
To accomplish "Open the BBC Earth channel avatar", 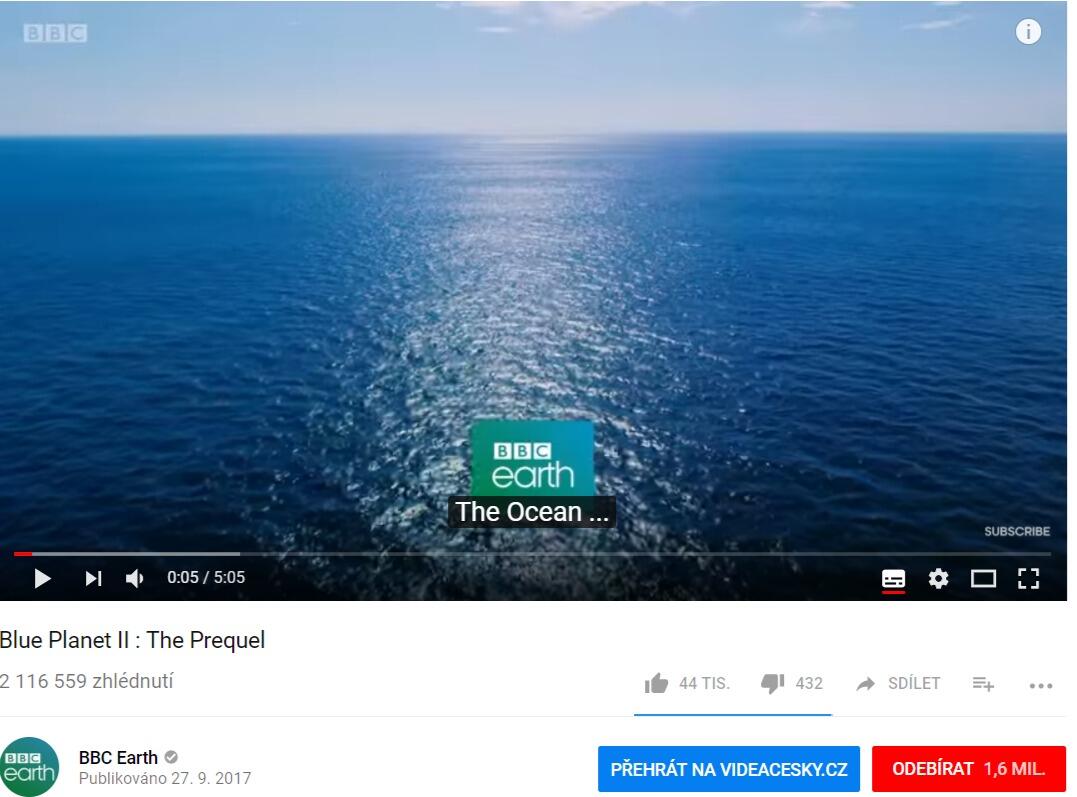I will (x=30, y=767).
